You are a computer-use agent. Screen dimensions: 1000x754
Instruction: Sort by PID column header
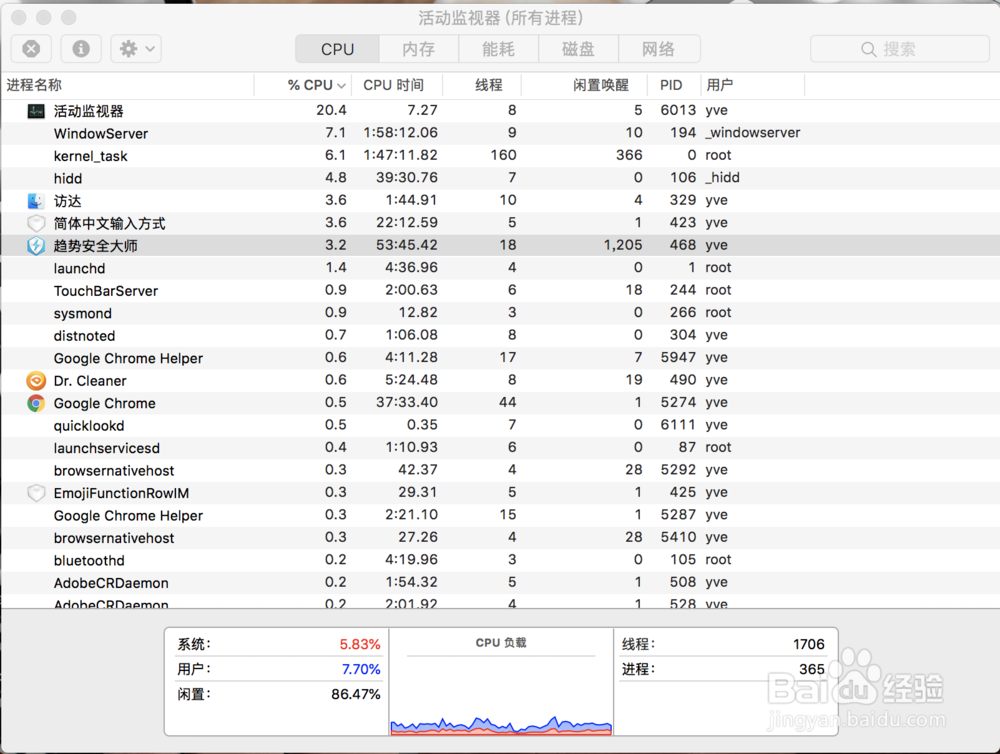[x=675, y=85]
